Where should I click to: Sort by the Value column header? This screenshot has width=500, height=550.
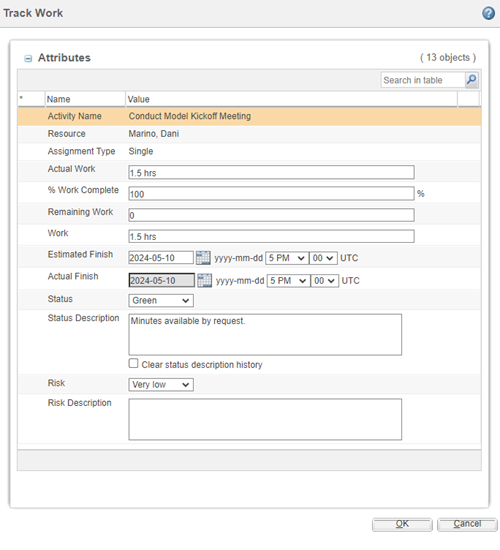[291, 99]
